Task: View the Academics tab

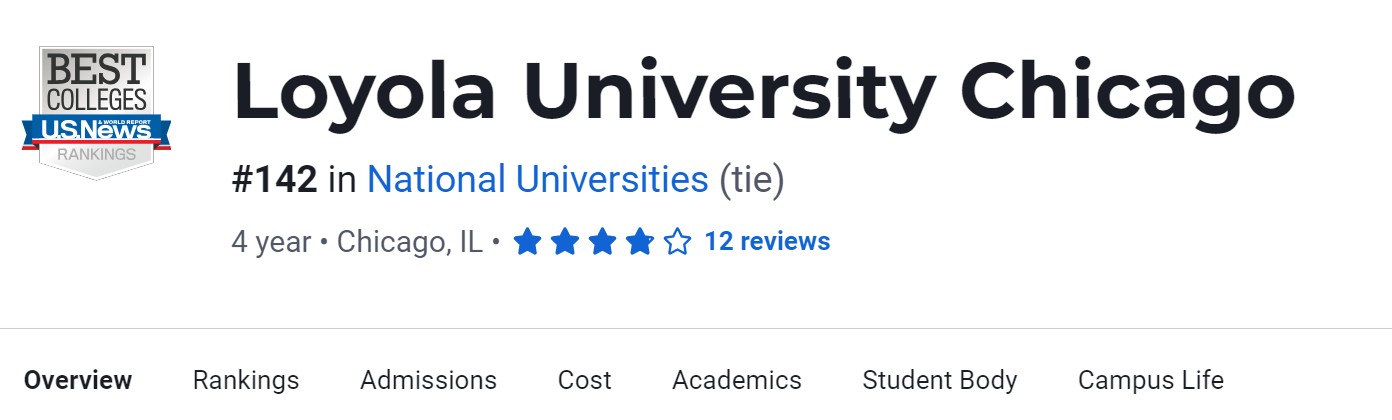Action: [x=737, y=380]
